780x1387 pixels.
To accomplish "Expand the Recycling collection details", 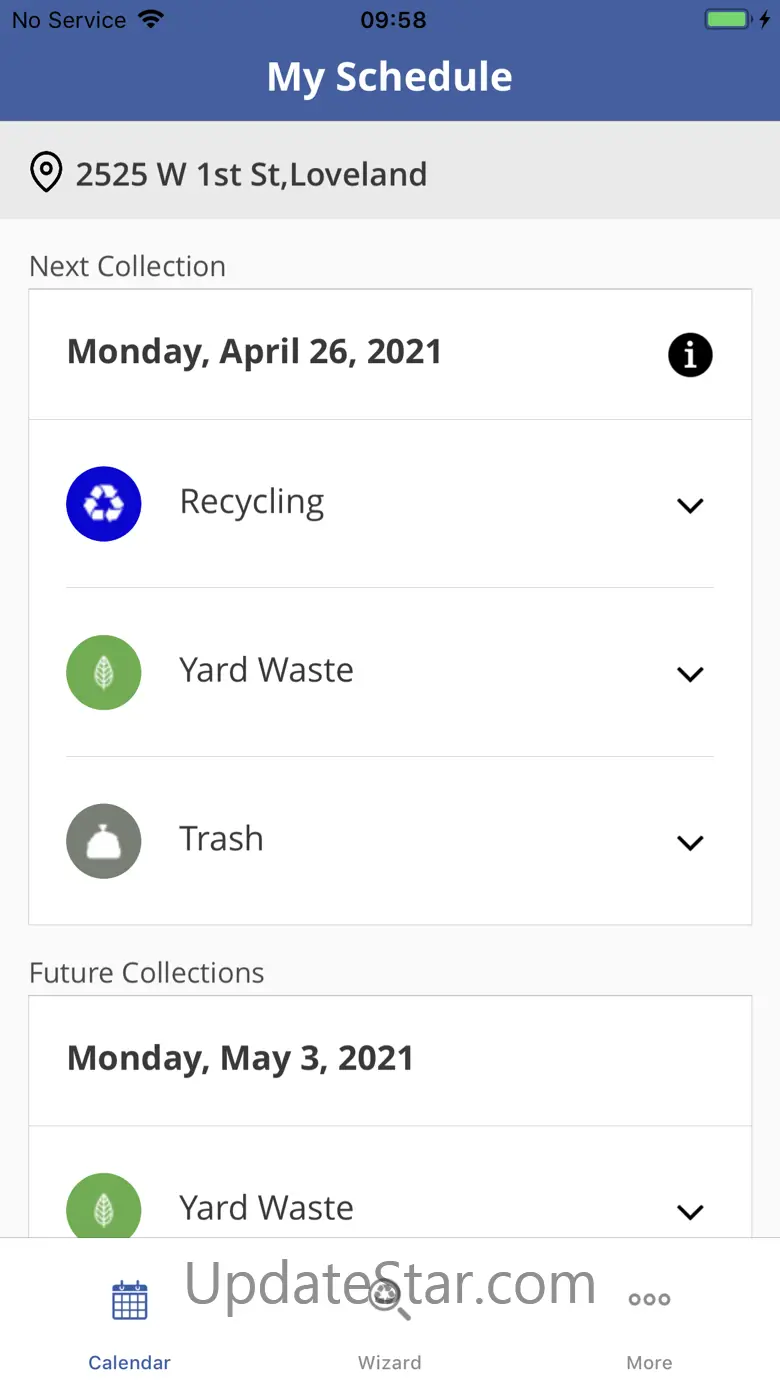I will pyautogui.click(x=690, y=506).
